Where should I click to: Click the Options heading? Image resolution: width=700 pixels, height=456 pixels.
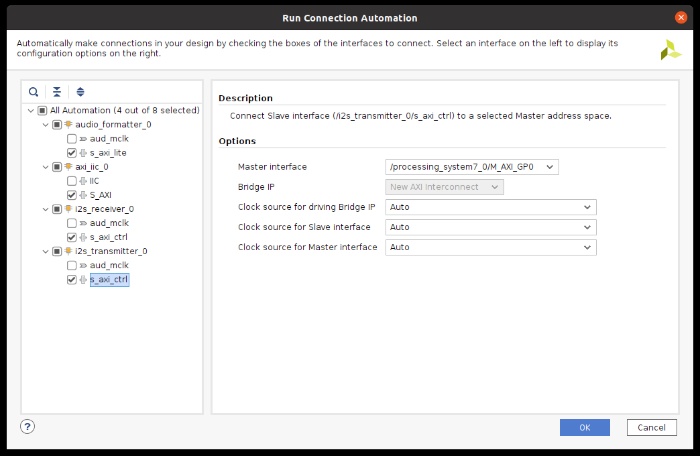(x=237, y=141)
